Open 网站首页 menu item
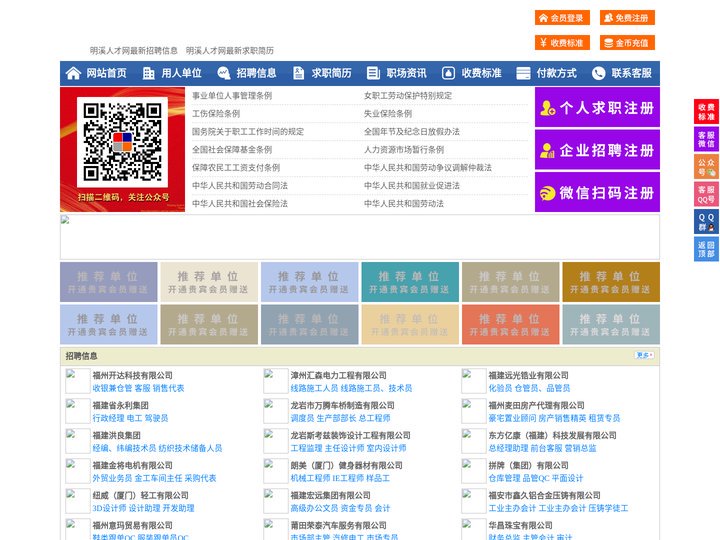The image size is (720, 540). tap(107, 73)
